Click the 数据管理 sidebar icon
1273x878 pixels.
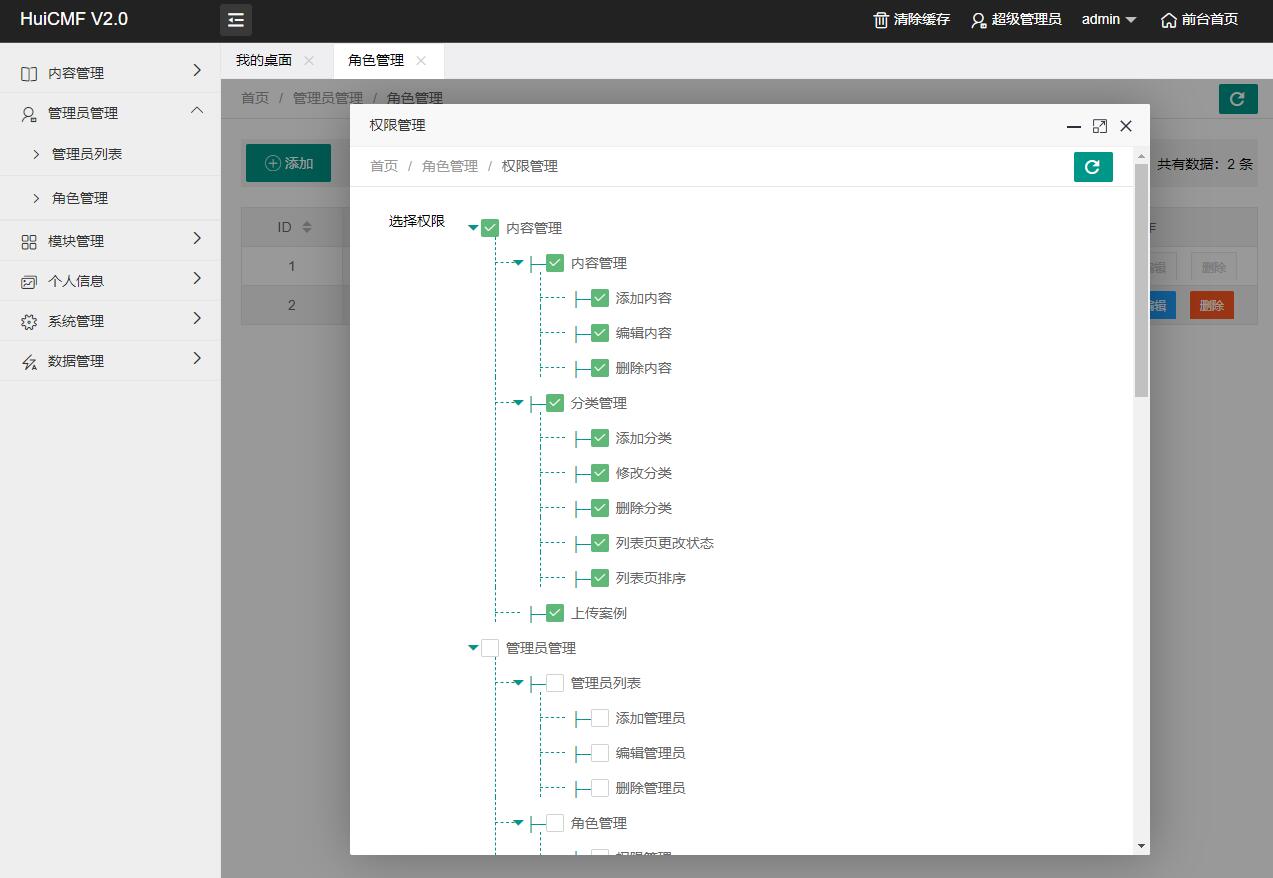[x=29, y=362]
